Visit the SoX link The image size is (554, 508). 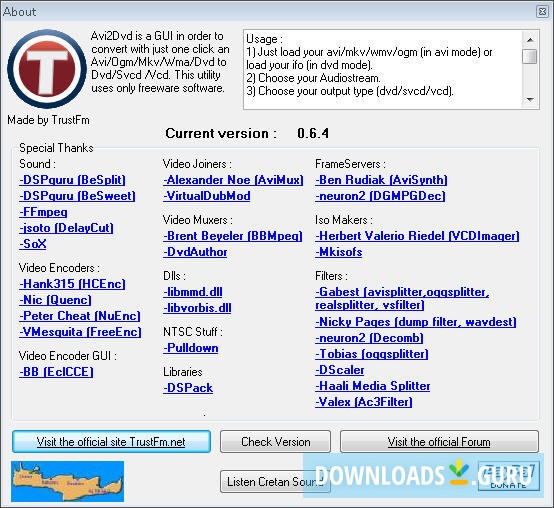33,244
